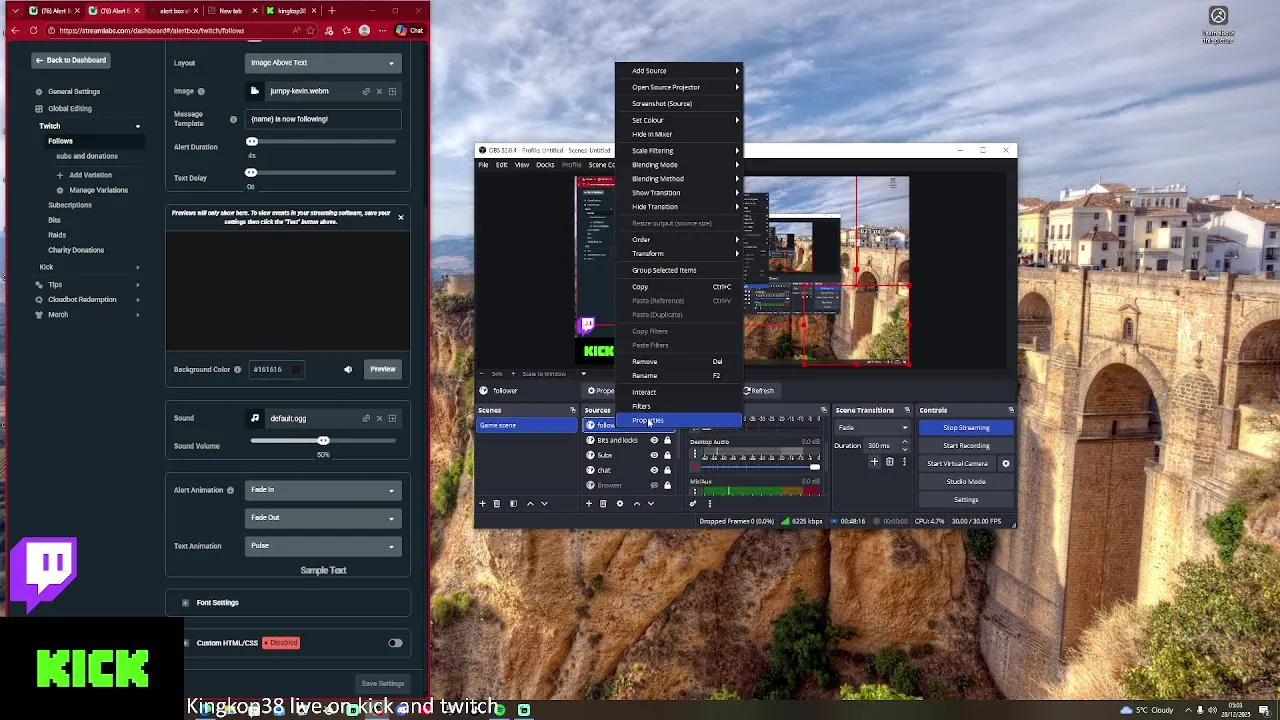Move source down in Sources list

coord(651,503)
